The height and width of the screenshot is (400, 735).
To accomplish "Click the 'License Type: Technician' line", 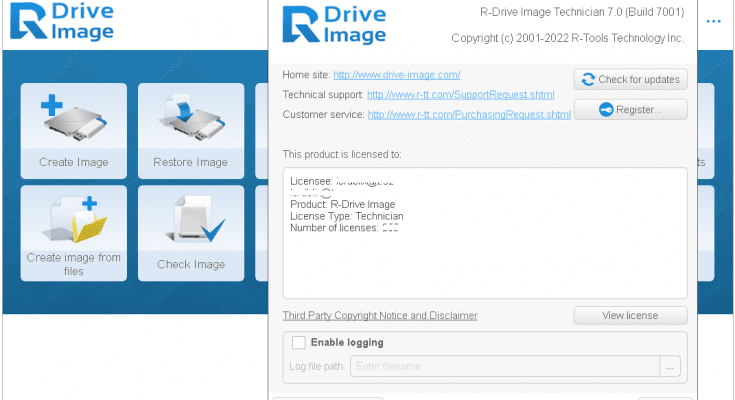I will (346, 216).
